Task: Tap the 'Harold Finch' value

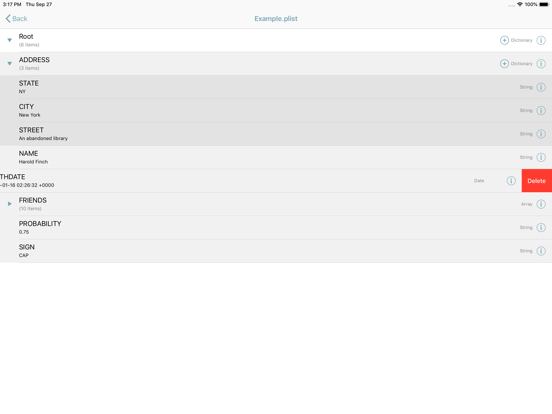Action: point(33,162)
